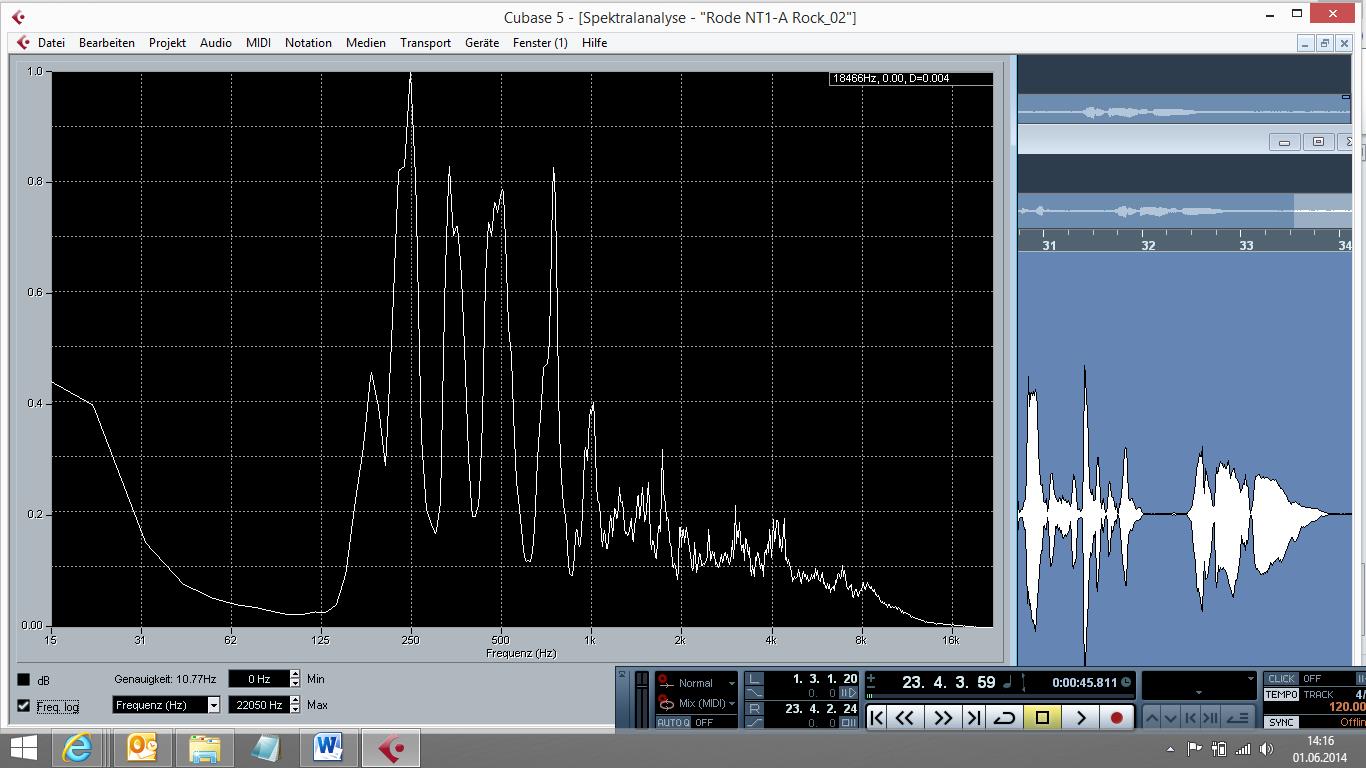
Task: Decrease the Min frequency value
Action: 295,683
